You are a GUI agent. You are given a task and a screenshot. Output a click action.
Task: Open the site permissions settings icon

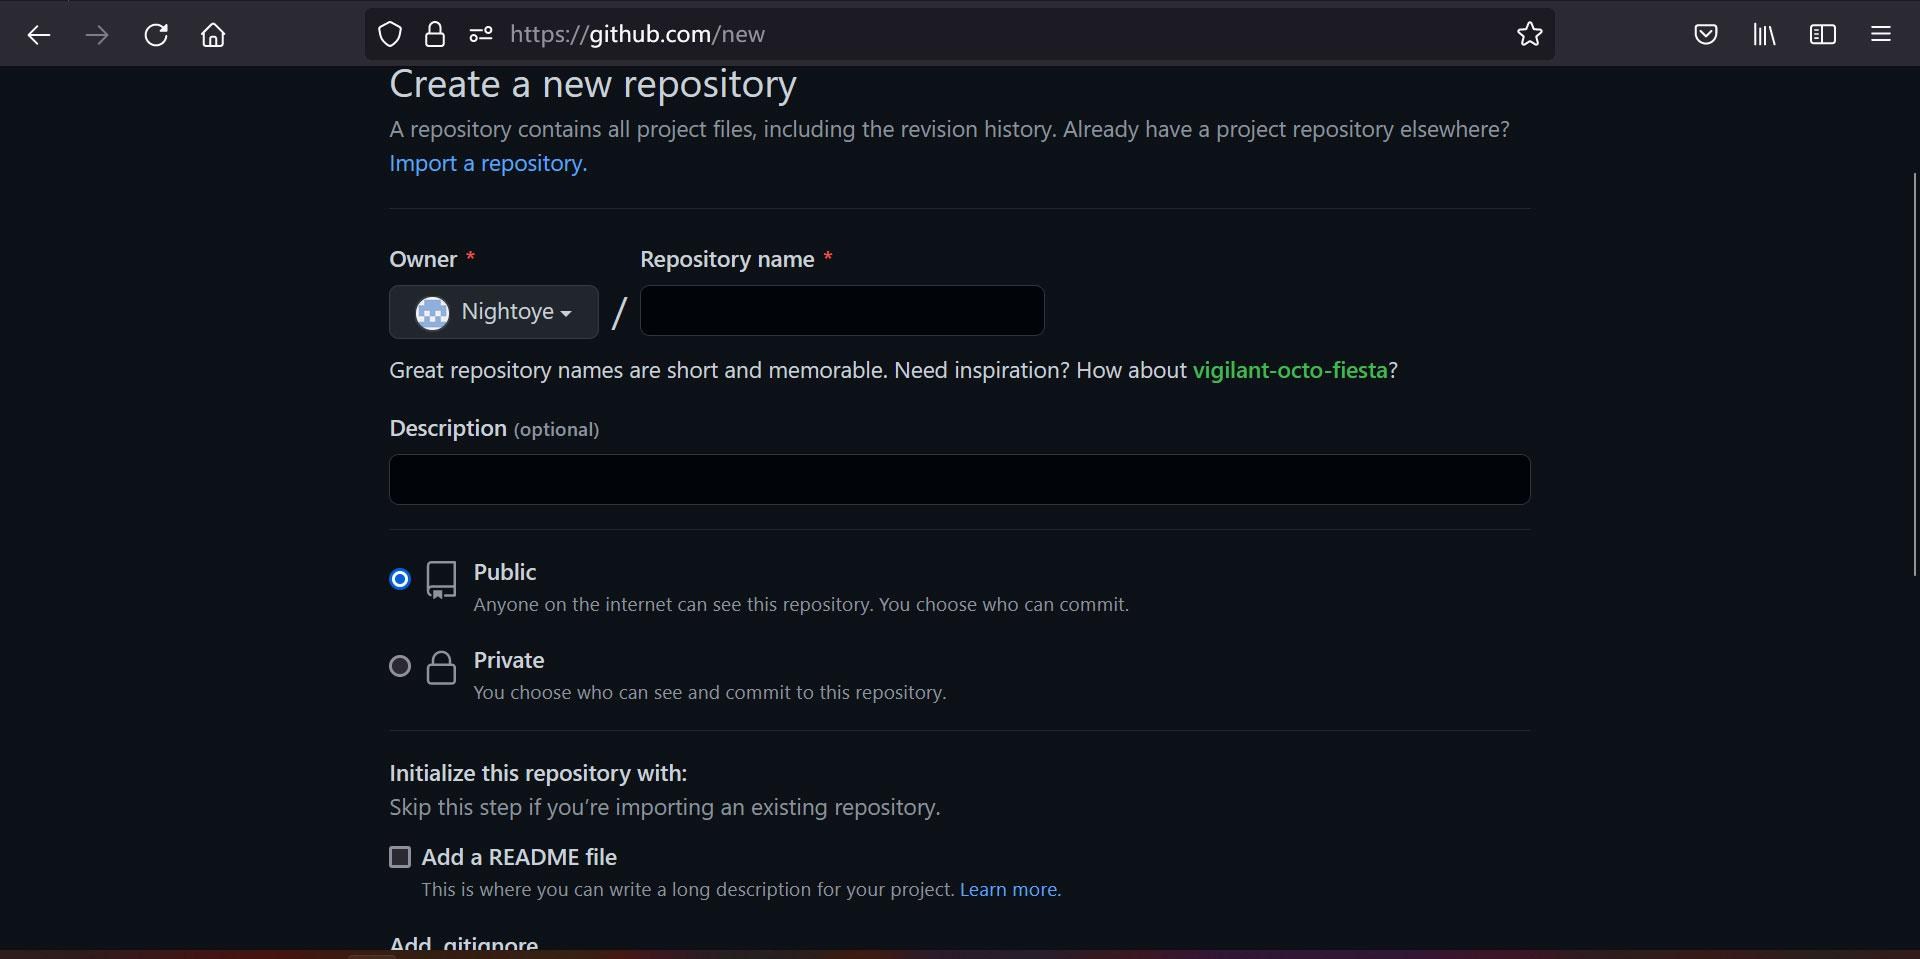pos(480,33)
